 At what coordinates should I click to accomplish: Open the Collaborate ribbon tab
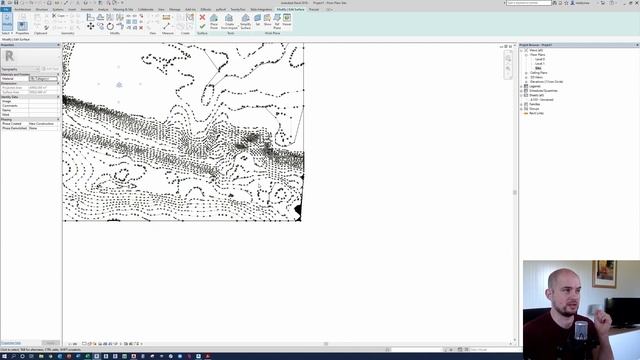[146, 9]
